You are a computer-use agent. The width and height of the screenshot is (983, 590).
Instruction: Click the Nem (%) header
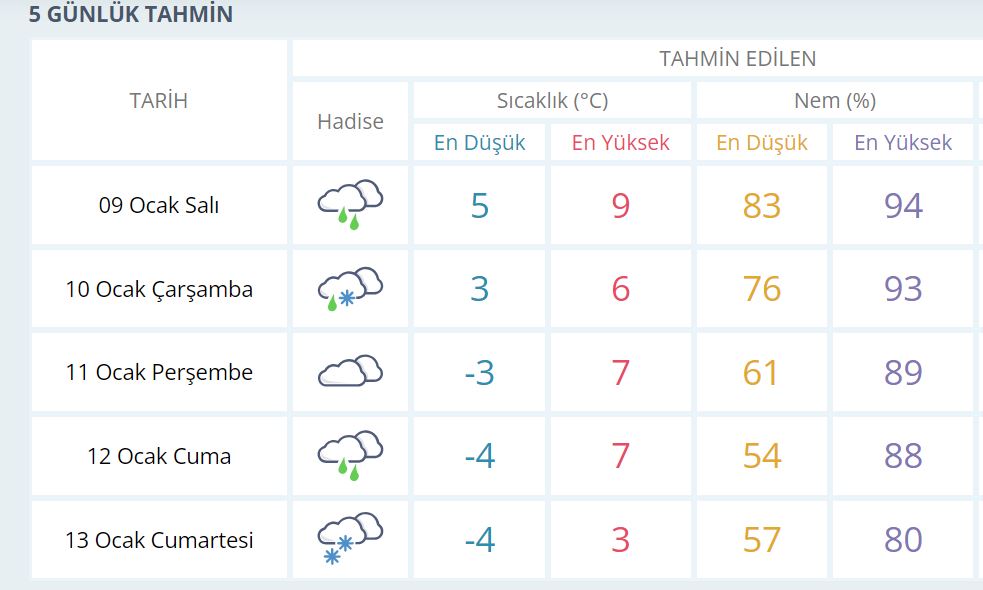tap(834, 100)
